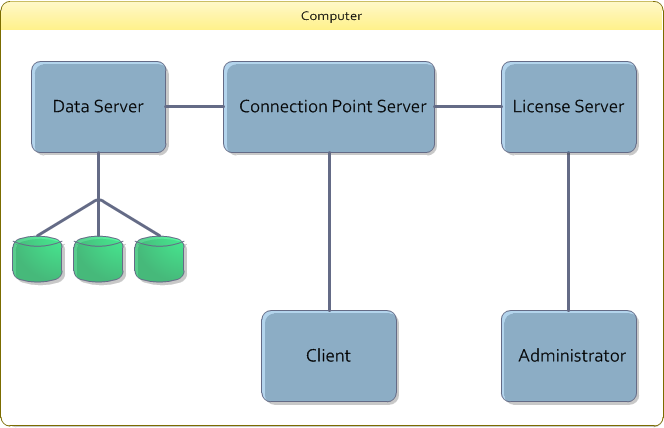Select the Client box

click(329, 356)
